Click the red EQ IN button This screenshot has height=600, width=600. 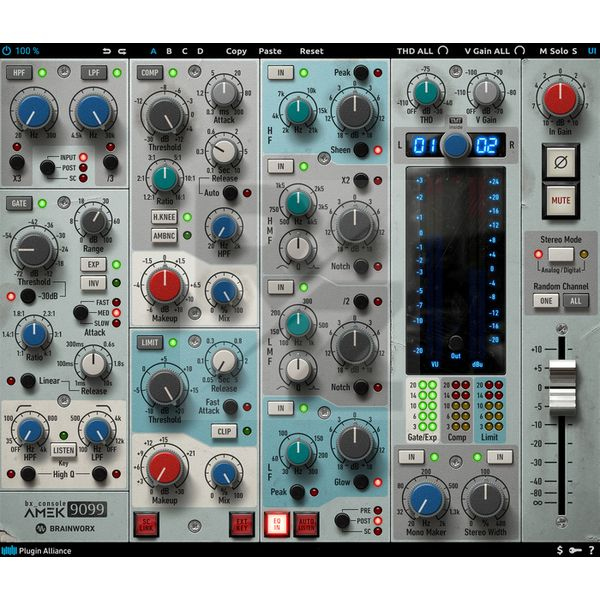tap(277, 524)
